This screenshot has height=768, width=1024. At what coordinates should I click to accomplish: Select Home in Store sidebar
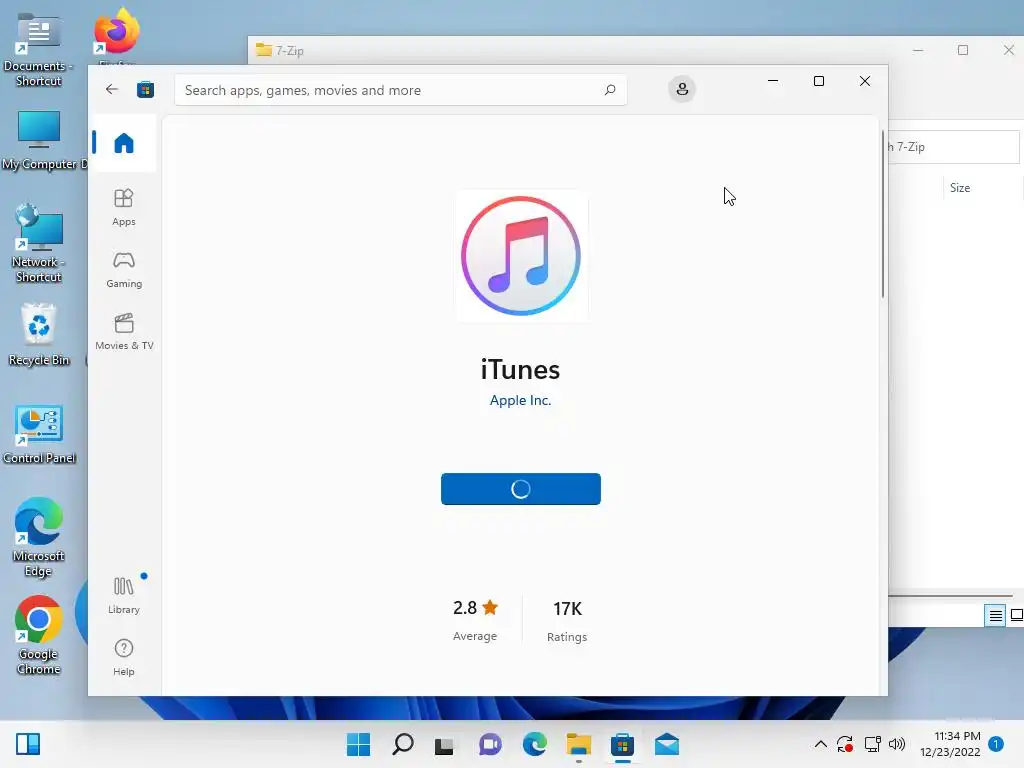tap(123, 142)
